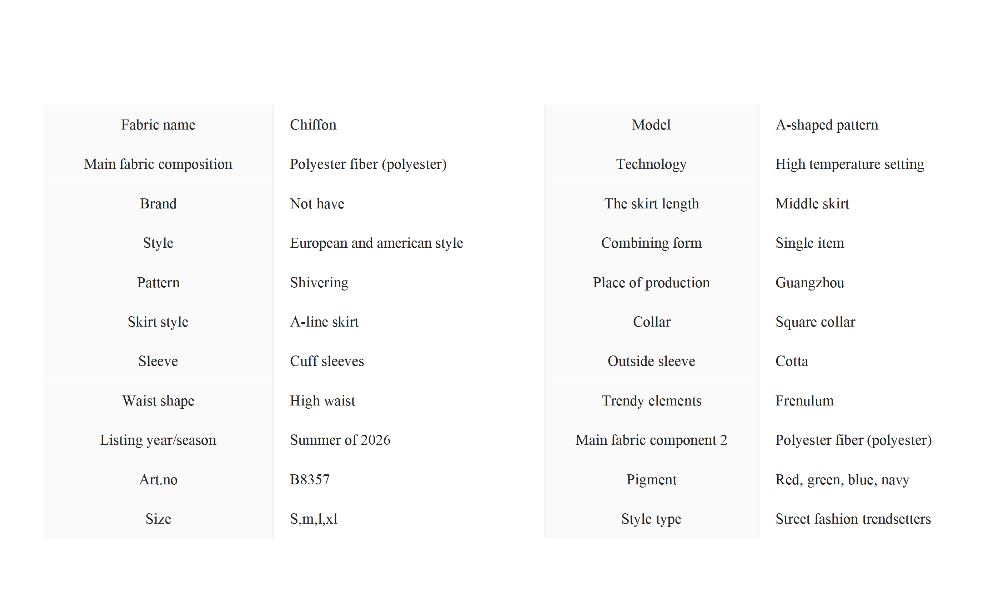Image resolution: width=1007 pixels, height=601 pixels.
Task: Click the 'Frenulum' trendy elements value
Action: (804, 401)
